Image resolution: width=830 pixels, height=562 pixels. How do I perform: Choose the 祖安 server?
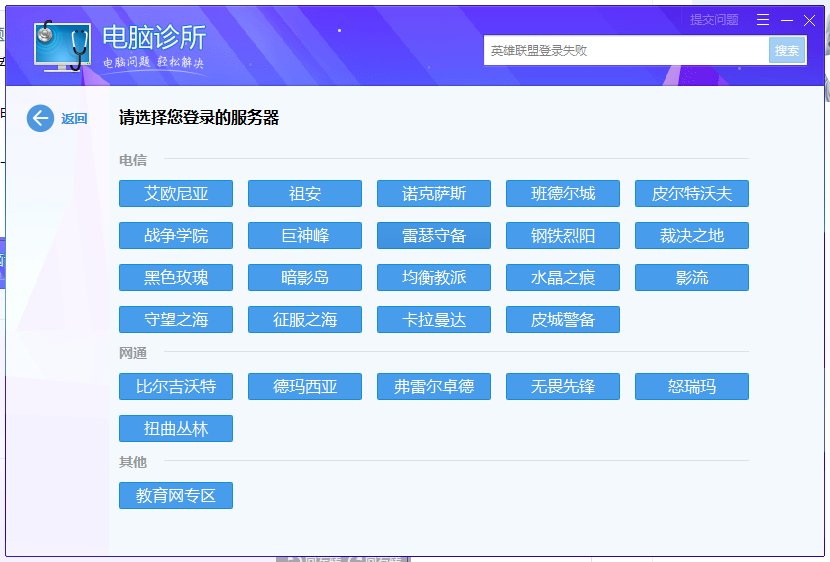tap(305, 194)
